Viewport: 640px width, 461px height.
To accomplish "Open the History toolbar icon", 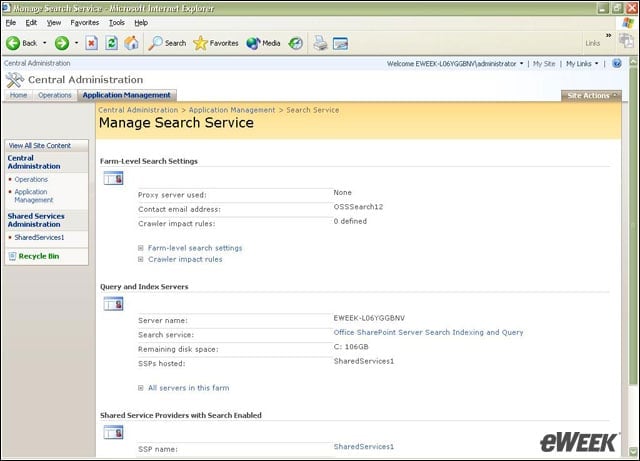I will (x=296, y=43).
